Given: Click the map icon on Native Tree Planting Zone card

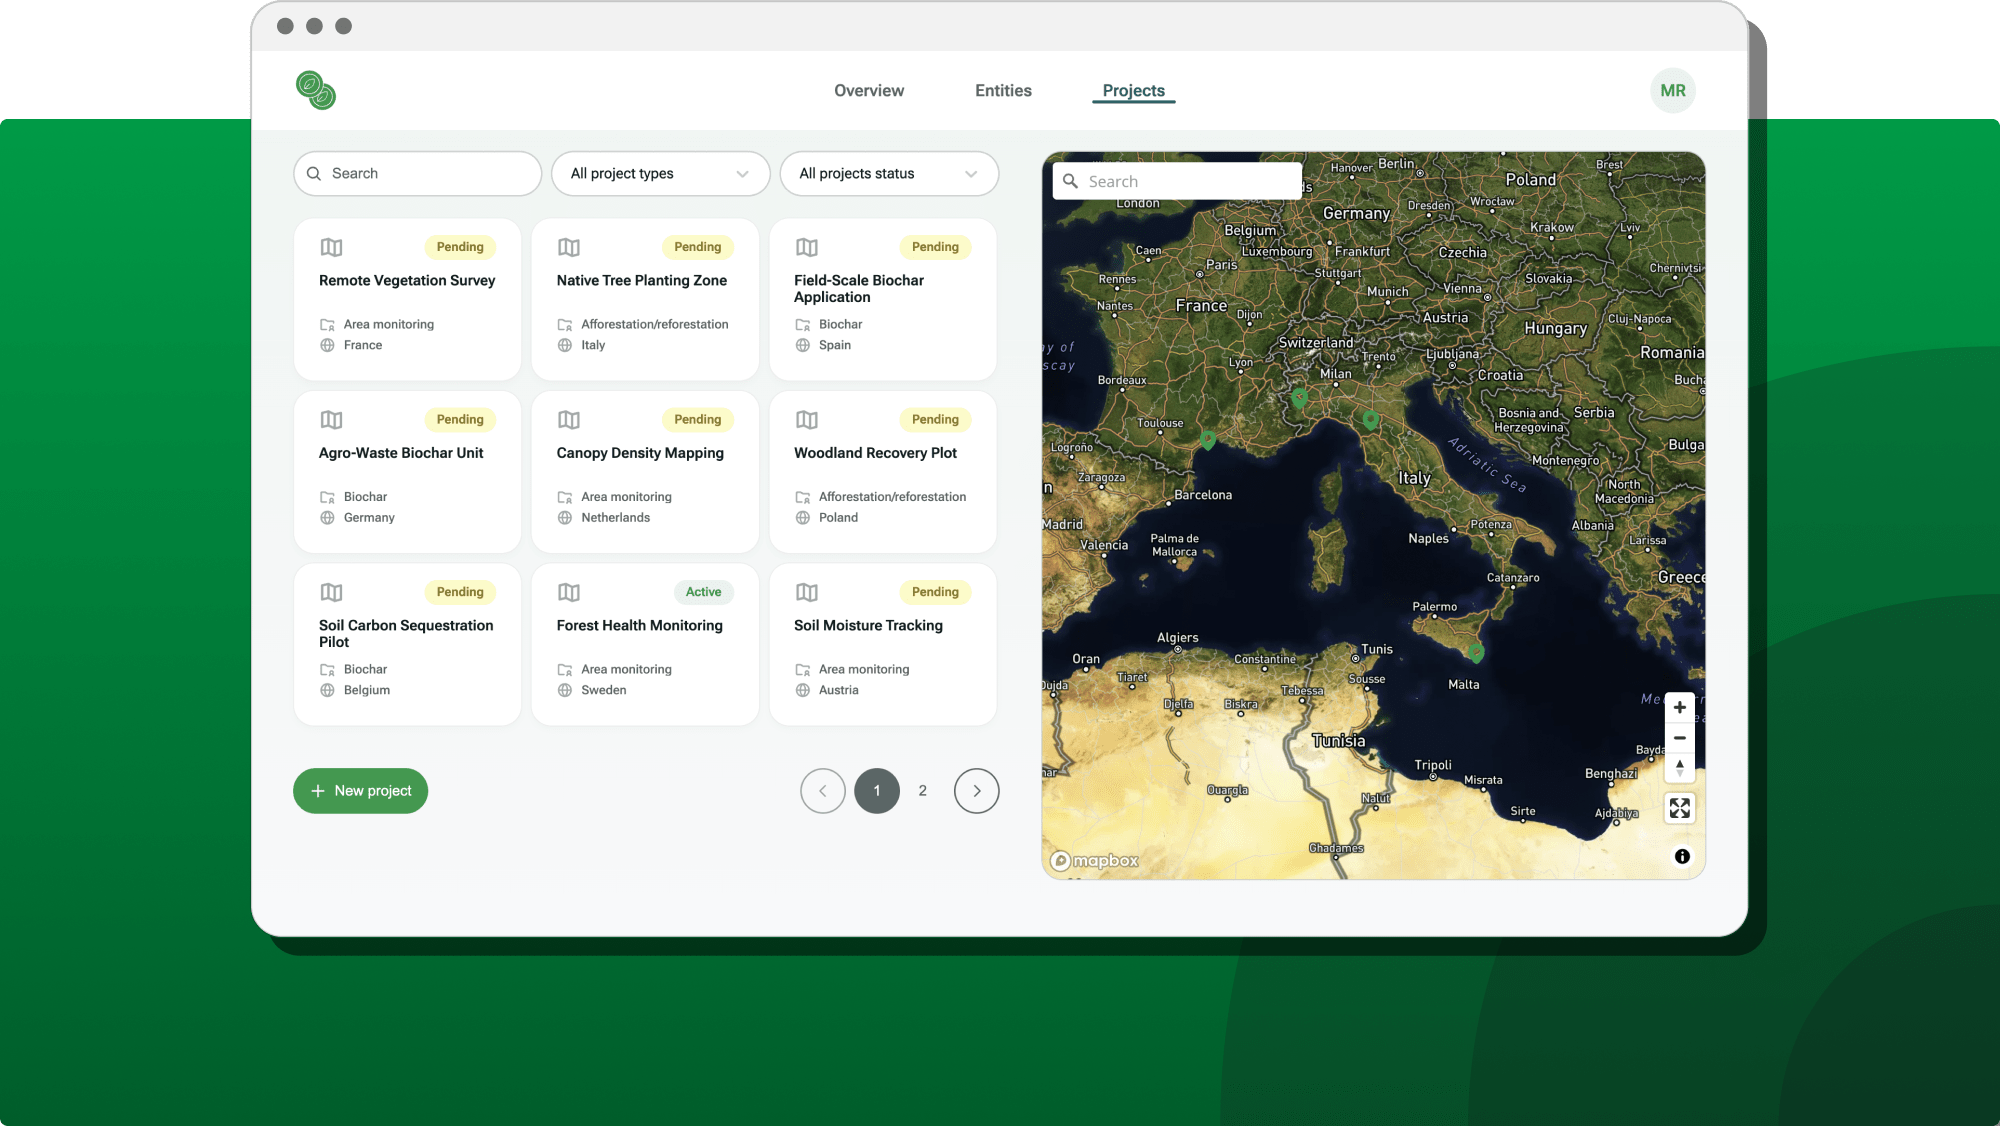Looking at the screenshot, I should click(x=569, y=247).
